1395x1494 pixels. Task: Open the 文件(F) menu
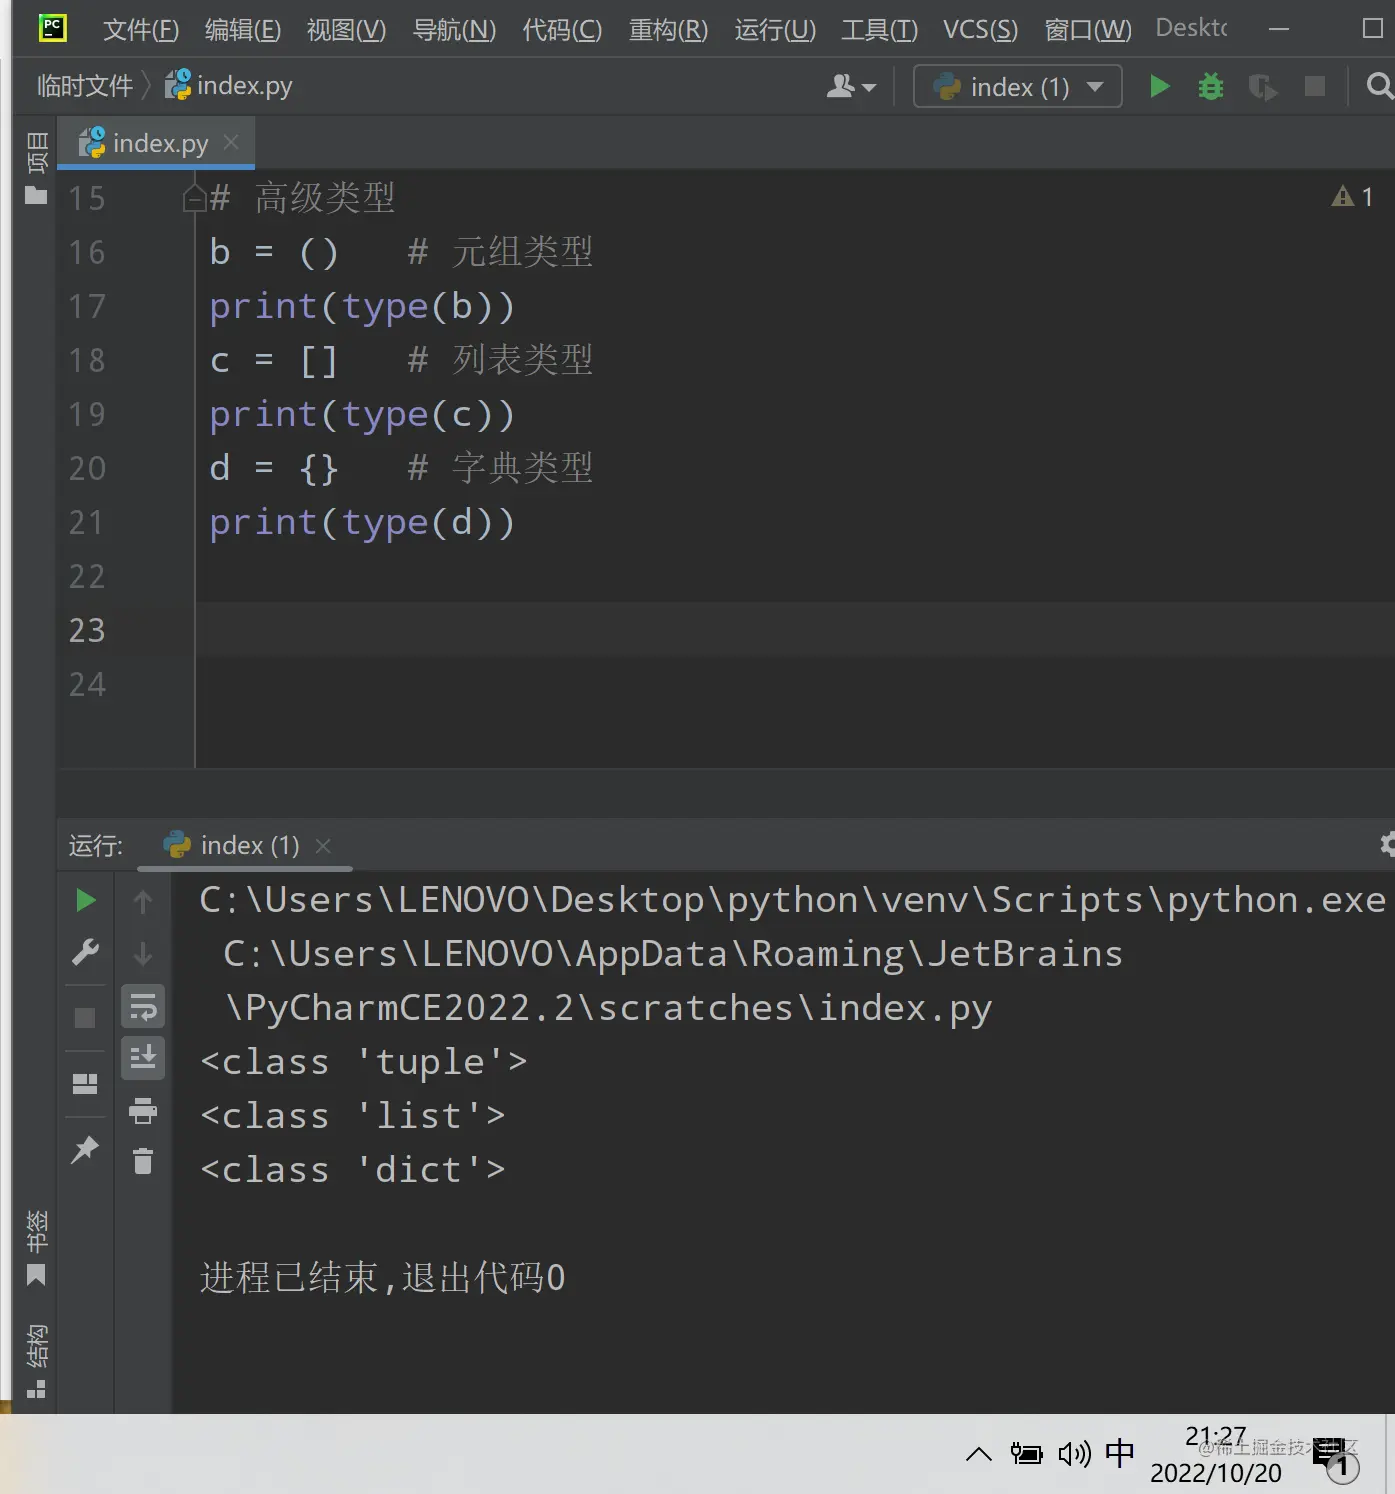click(x=141, y=30)
